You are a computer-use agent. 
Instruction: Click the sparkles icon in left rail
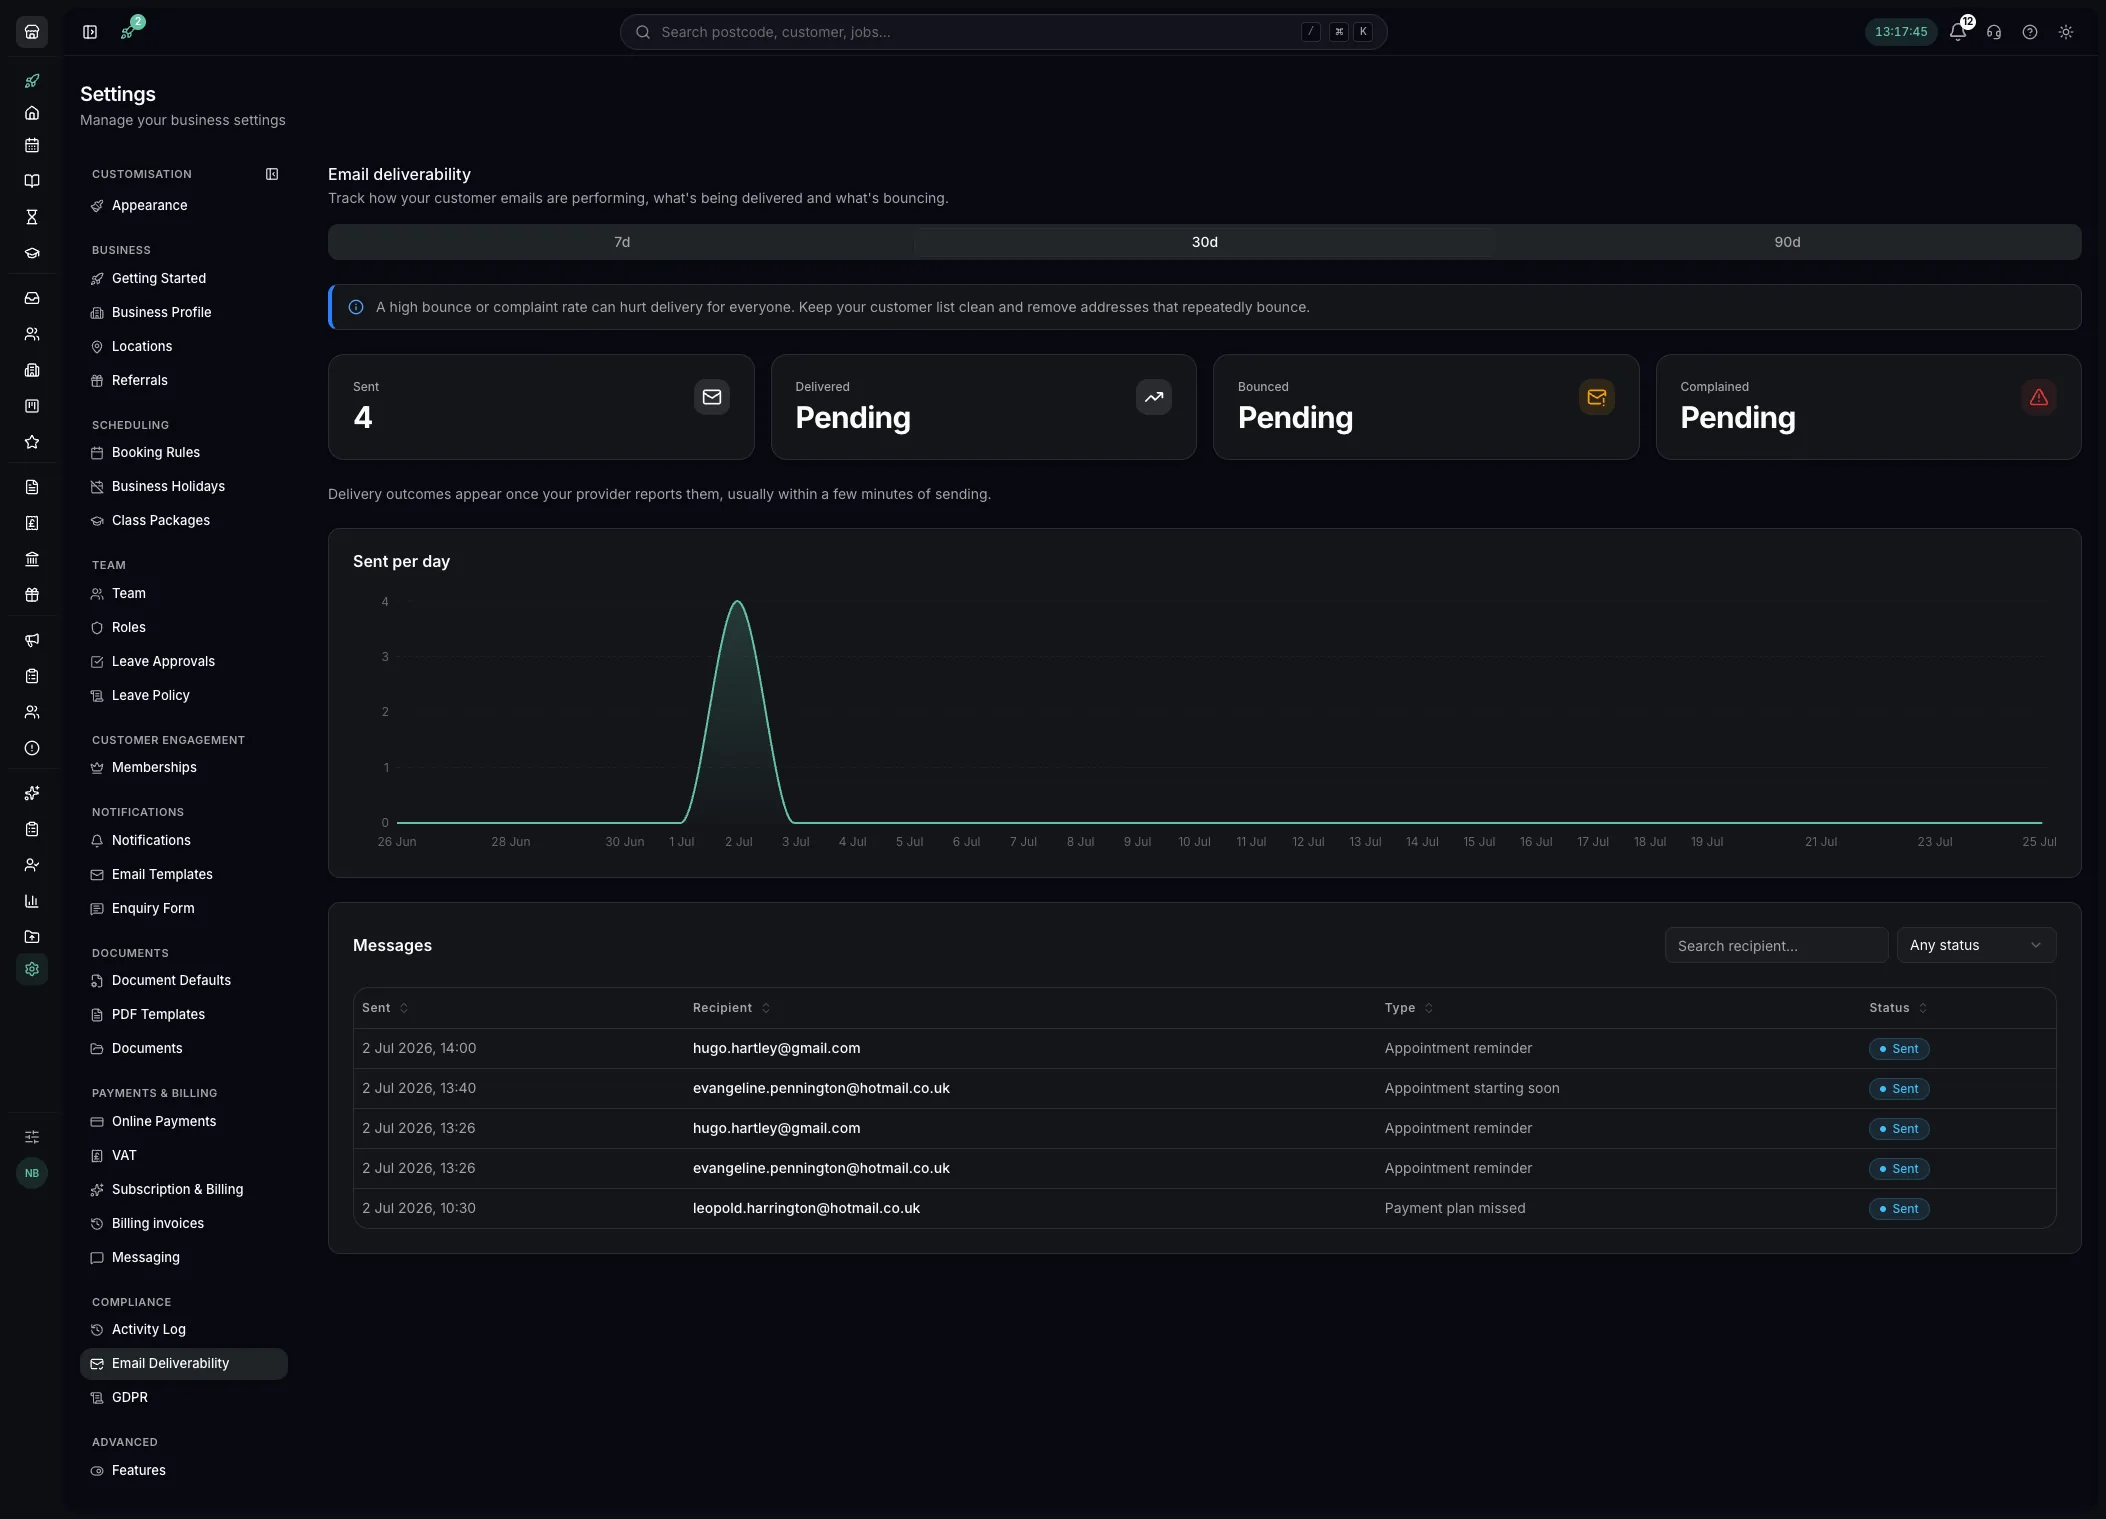(32, 793)
